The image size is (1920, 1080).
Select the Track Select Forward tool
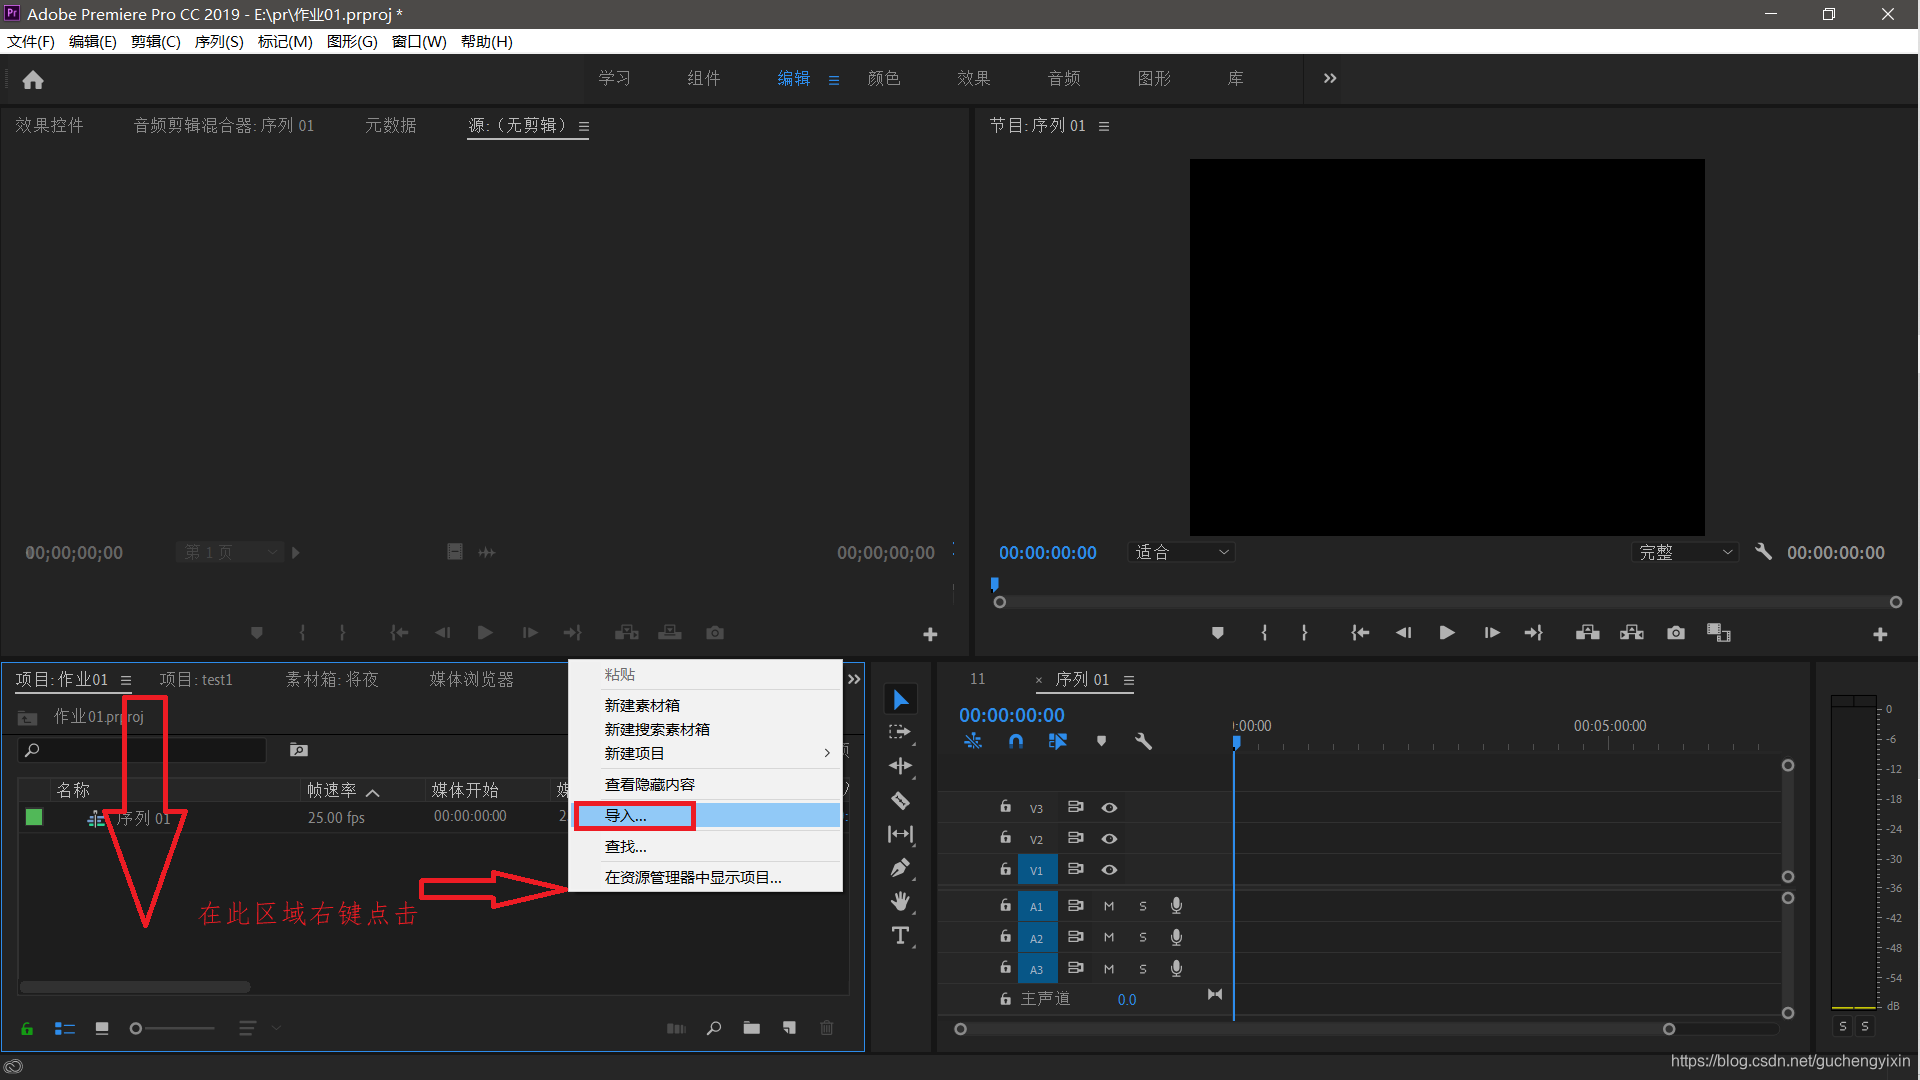(900, 732)
